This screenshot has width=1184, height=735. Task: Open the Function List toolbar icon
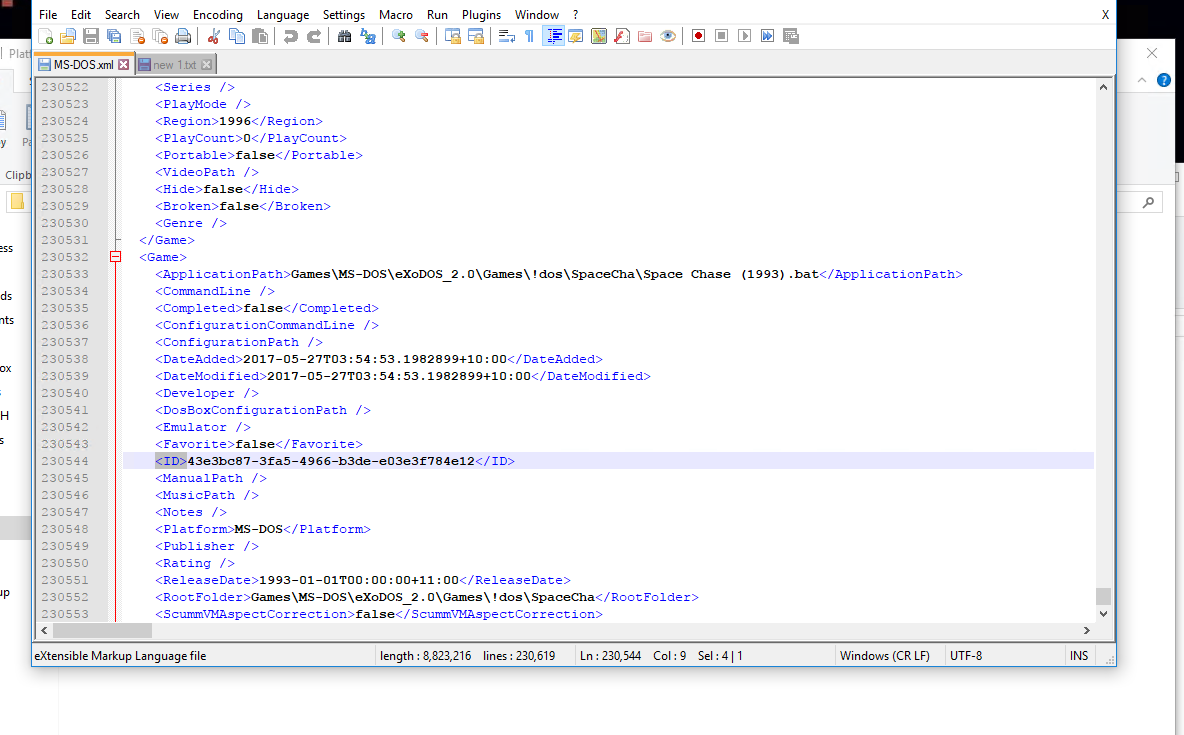coord(621,36)
